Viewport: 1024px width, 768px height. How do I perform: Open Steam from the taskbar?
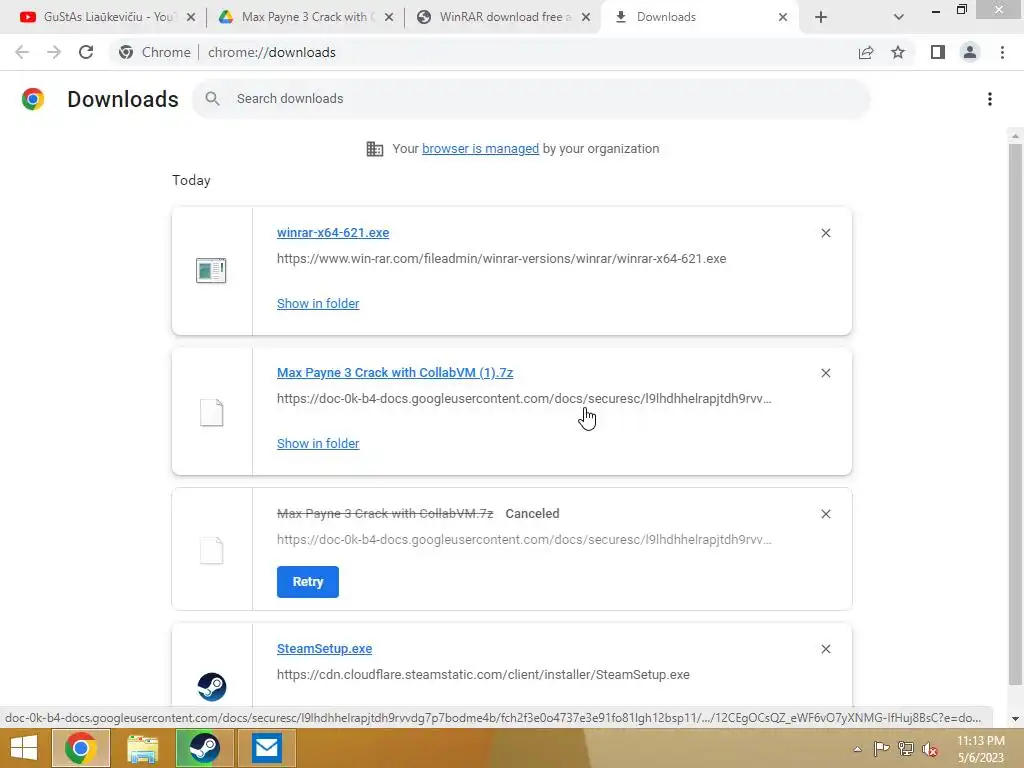[205, 748]
